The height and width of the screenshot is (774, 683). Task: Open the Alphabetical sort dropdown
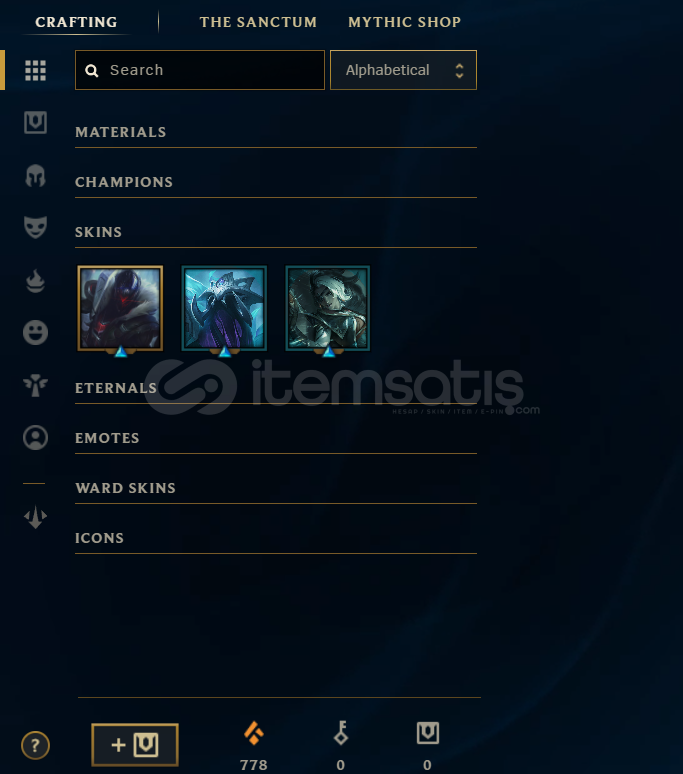click(403, 70)
